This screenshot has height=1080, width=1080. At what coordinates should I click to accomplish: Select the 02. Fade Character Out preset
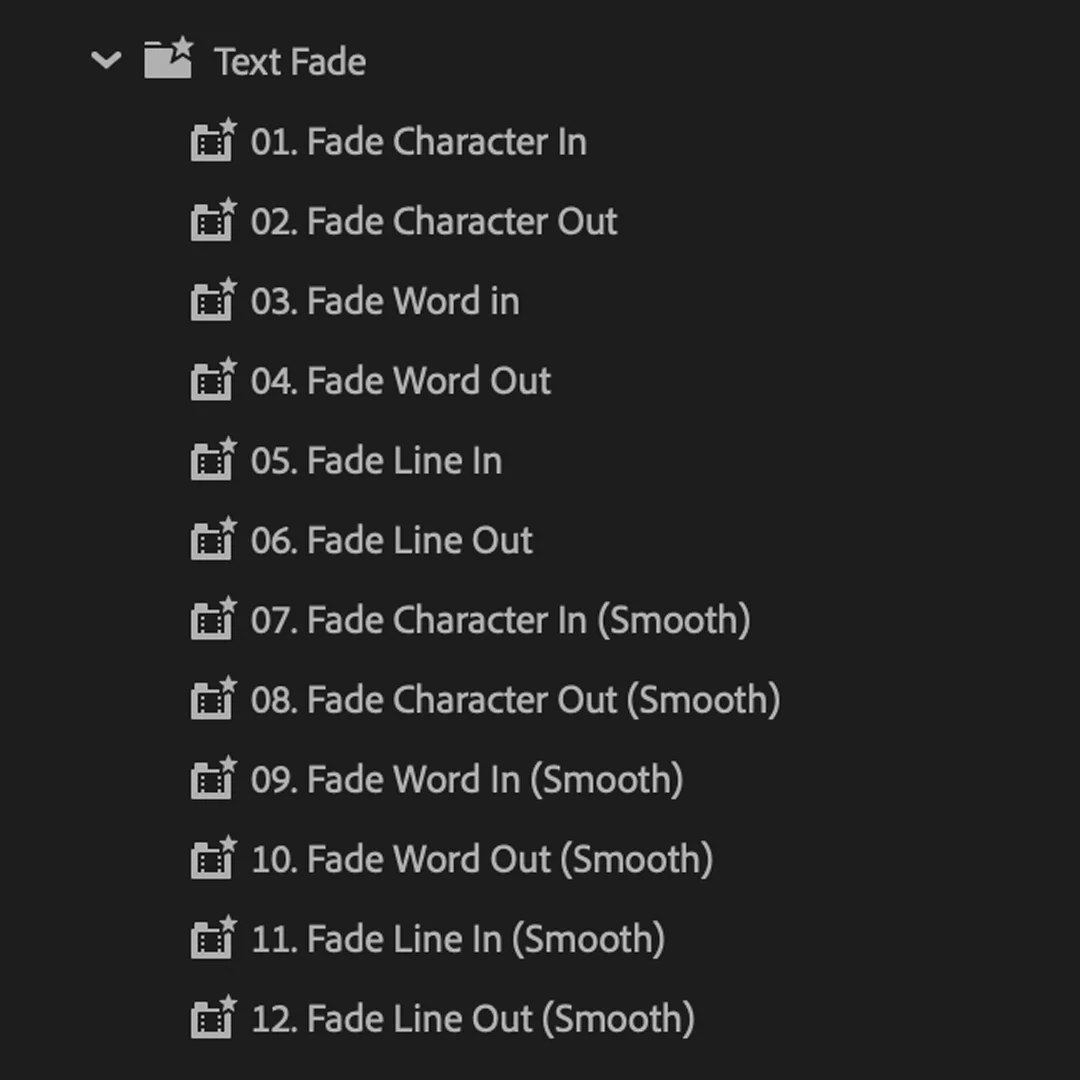tap(434, 221)
